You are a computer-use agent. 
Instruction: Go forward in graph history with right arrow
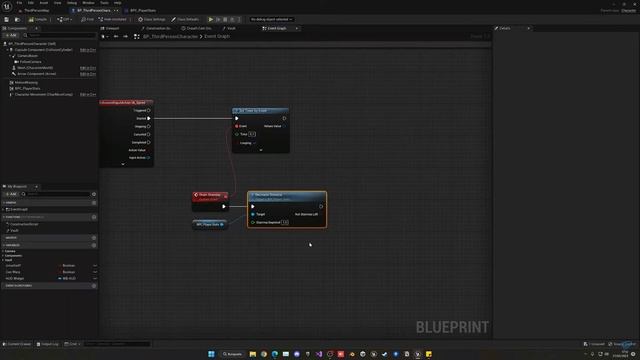[x=125, y=36]
